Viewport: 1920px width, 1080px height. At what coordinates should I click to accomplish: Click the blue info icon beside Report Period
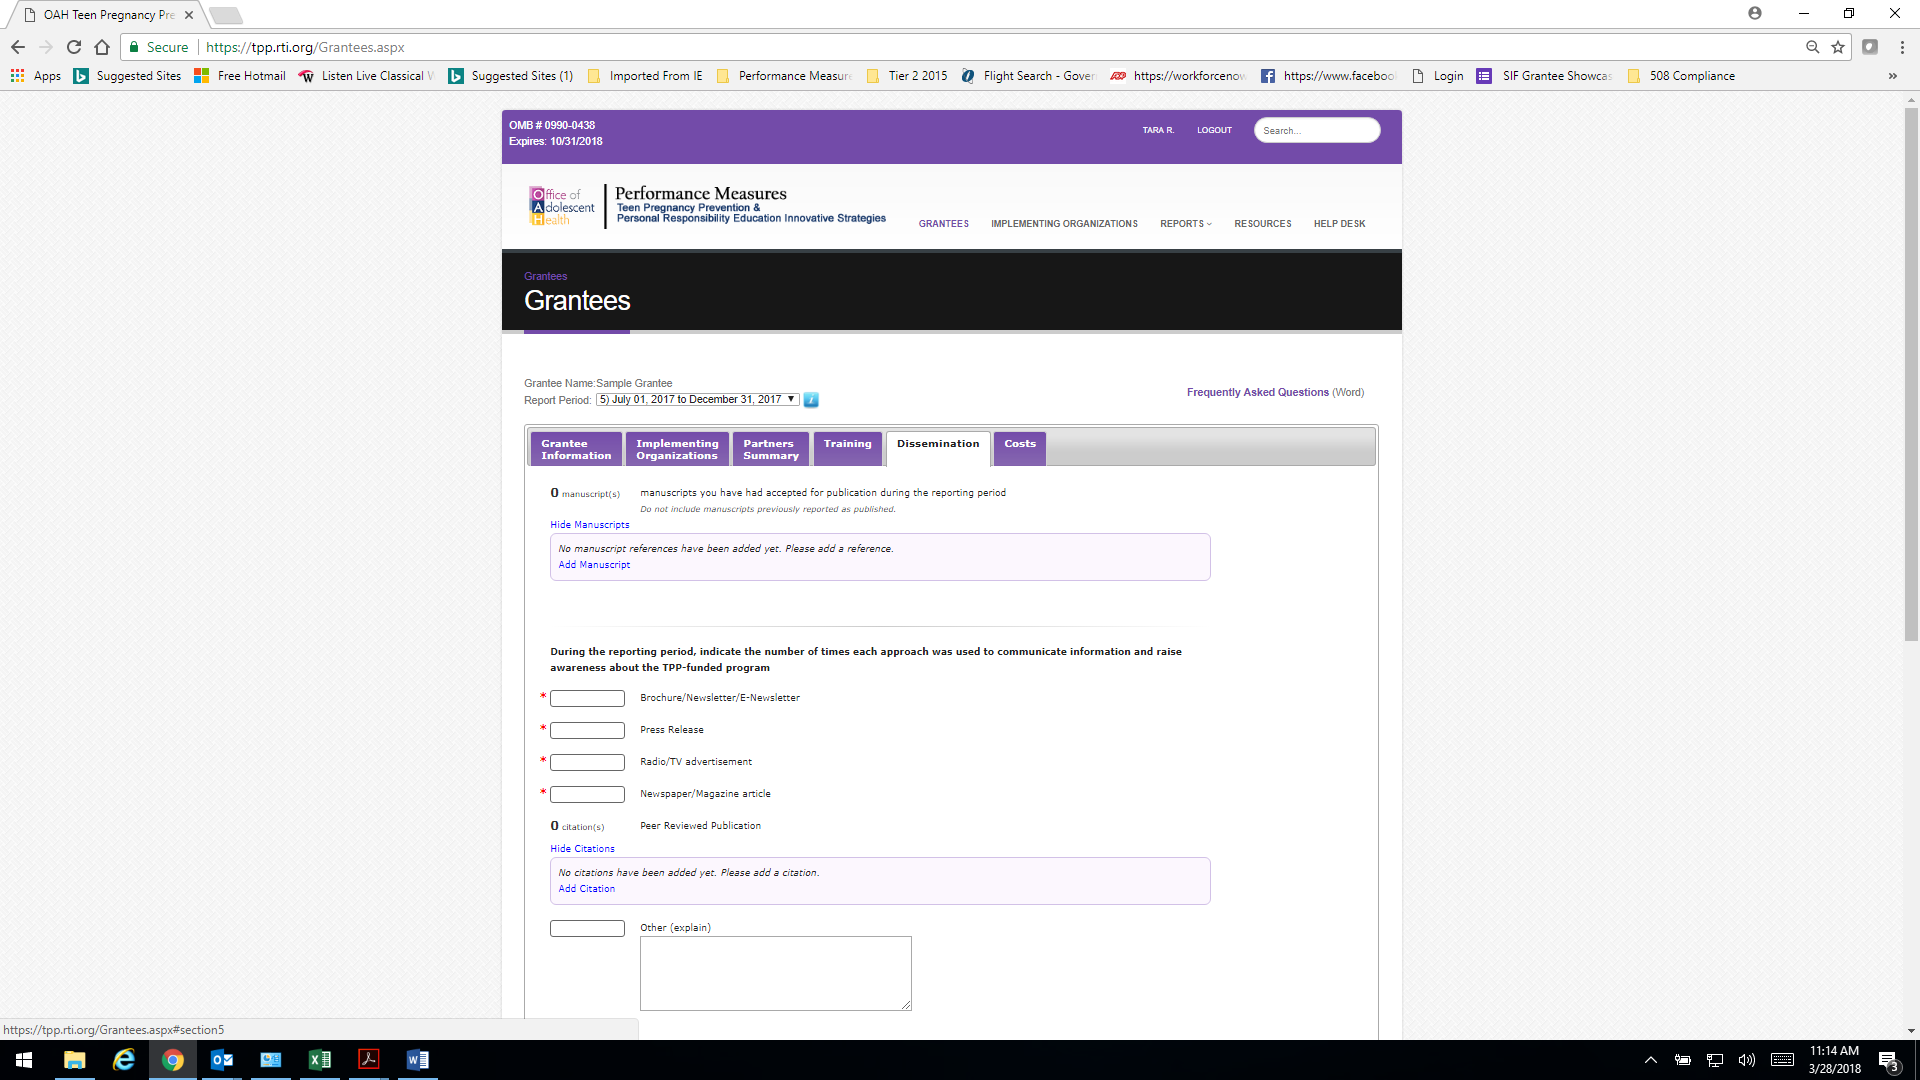[x=811, y=400]
